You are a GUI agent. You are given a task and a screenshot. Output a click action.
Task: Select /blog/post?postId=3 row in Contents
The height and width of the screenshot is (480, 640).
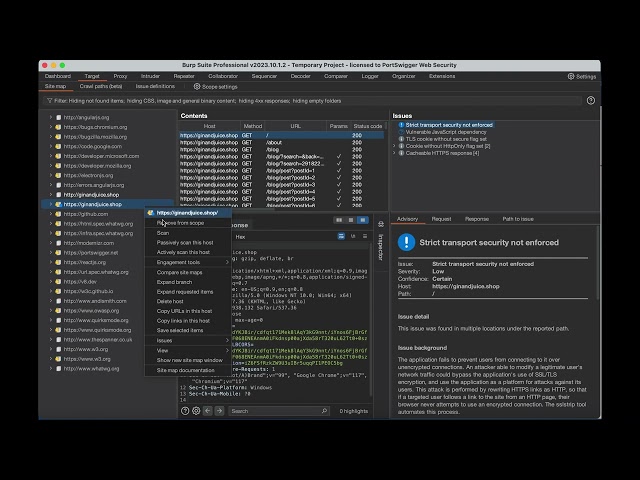tap(282, 184)
